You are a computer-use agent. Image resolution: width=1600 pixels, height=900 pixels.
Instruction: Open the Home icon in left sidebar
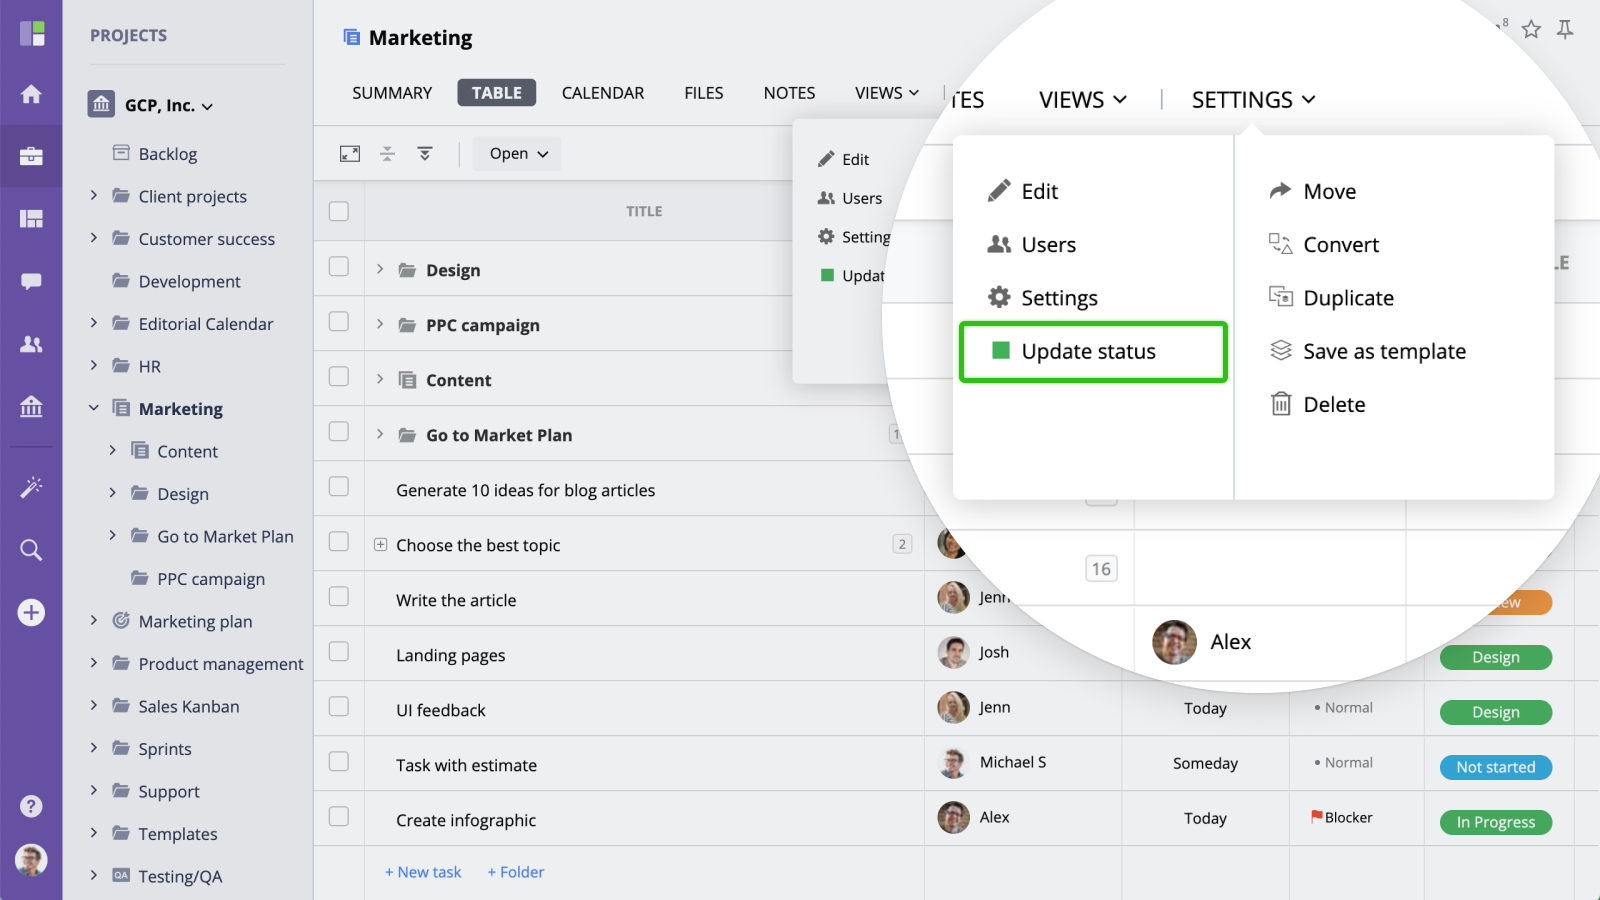pos(31,94)
